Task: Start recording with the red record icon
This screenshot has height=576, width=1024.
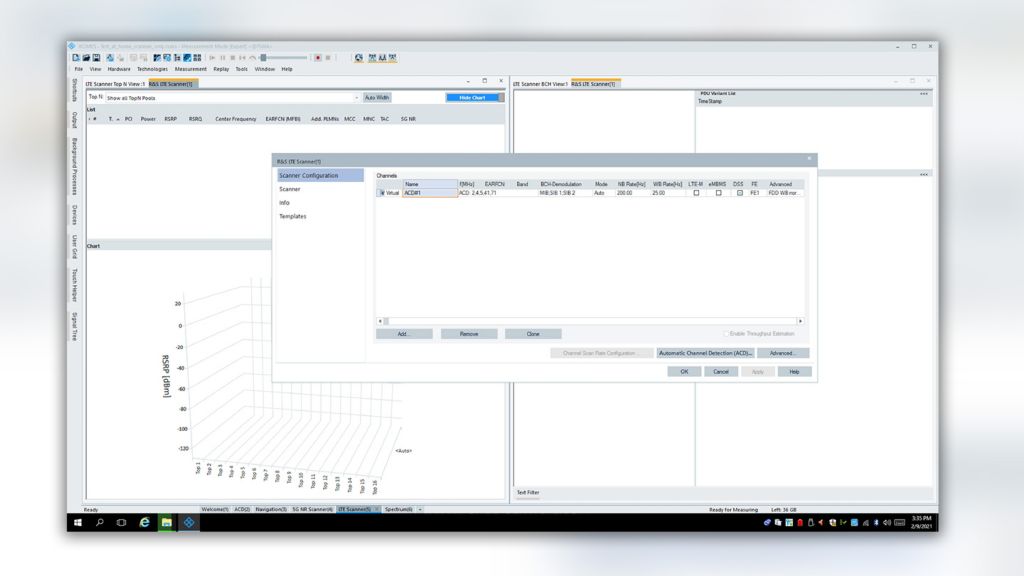Action: click(x=318, y=58)
